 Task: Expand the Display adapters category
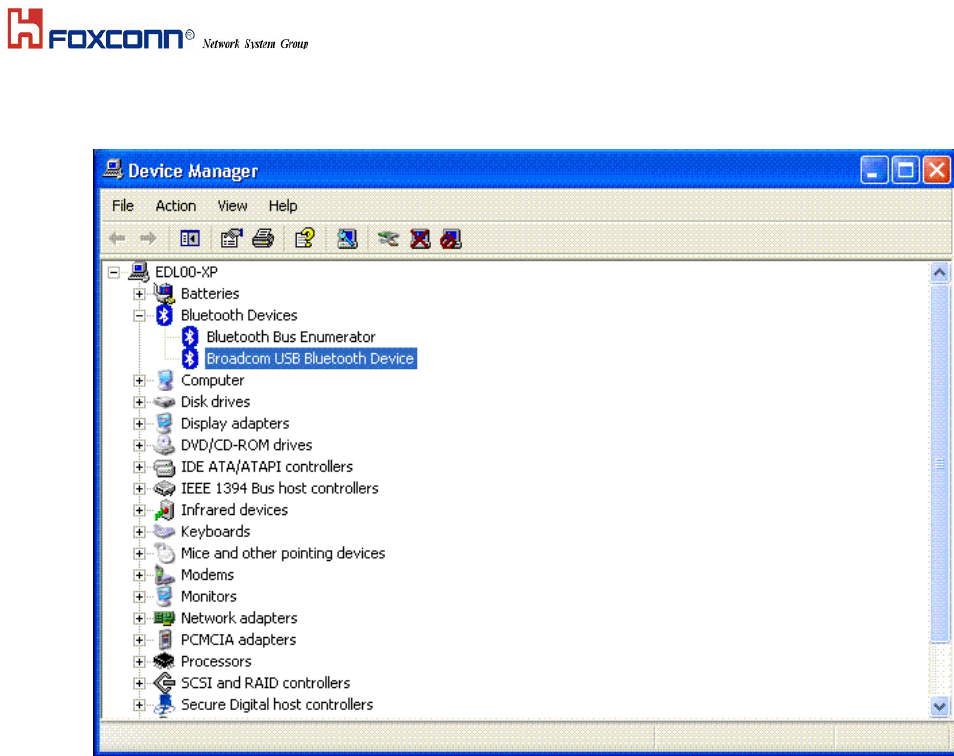[x=139, y=424]
